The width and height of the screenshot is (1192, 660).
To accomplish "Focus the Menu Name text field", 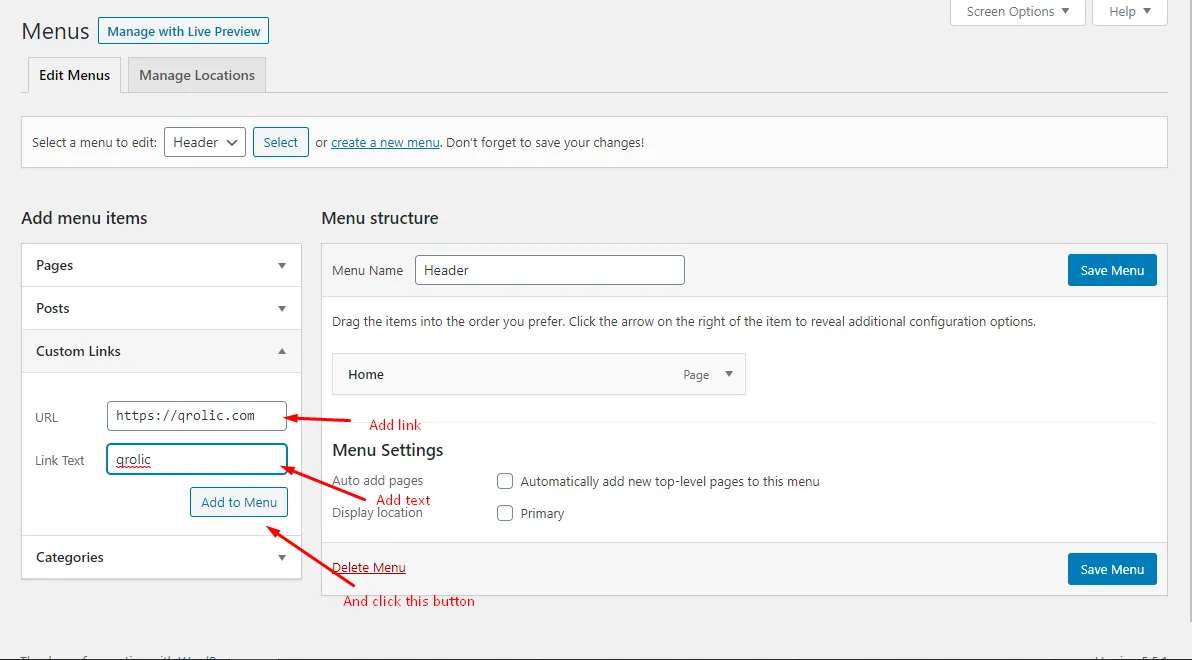I will pyautogui.click(x=549, y=270).
